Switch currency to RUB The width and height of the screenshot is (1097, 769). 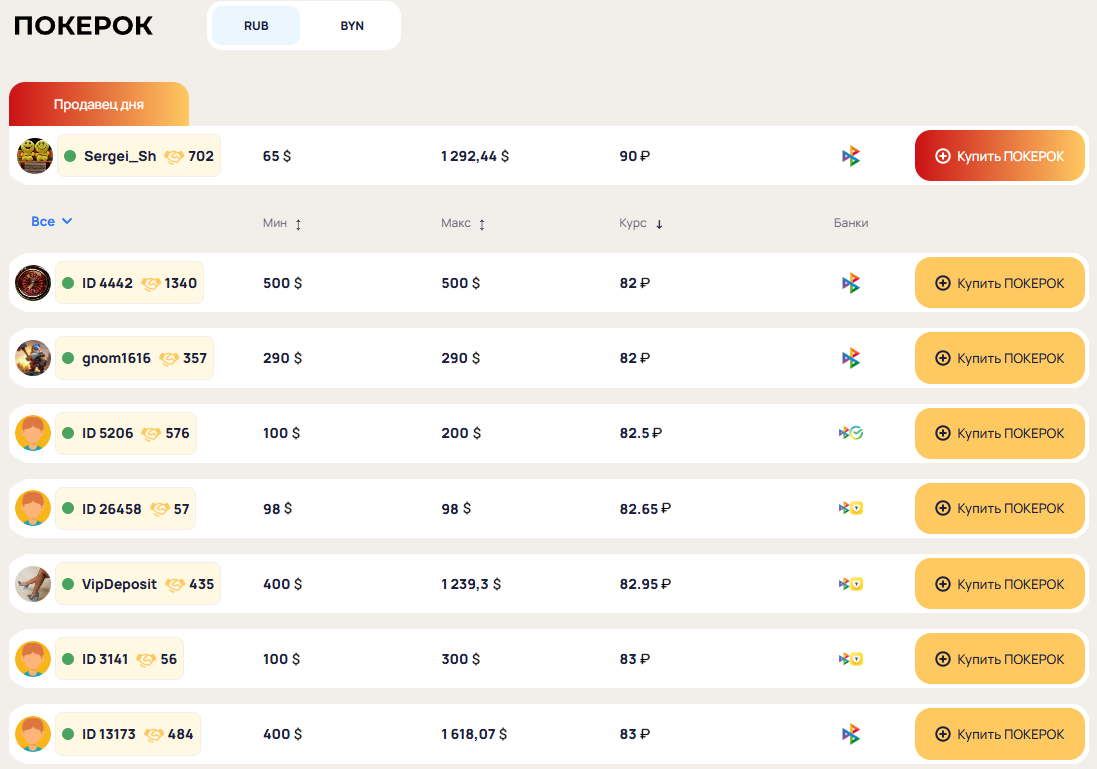point(256,26)
